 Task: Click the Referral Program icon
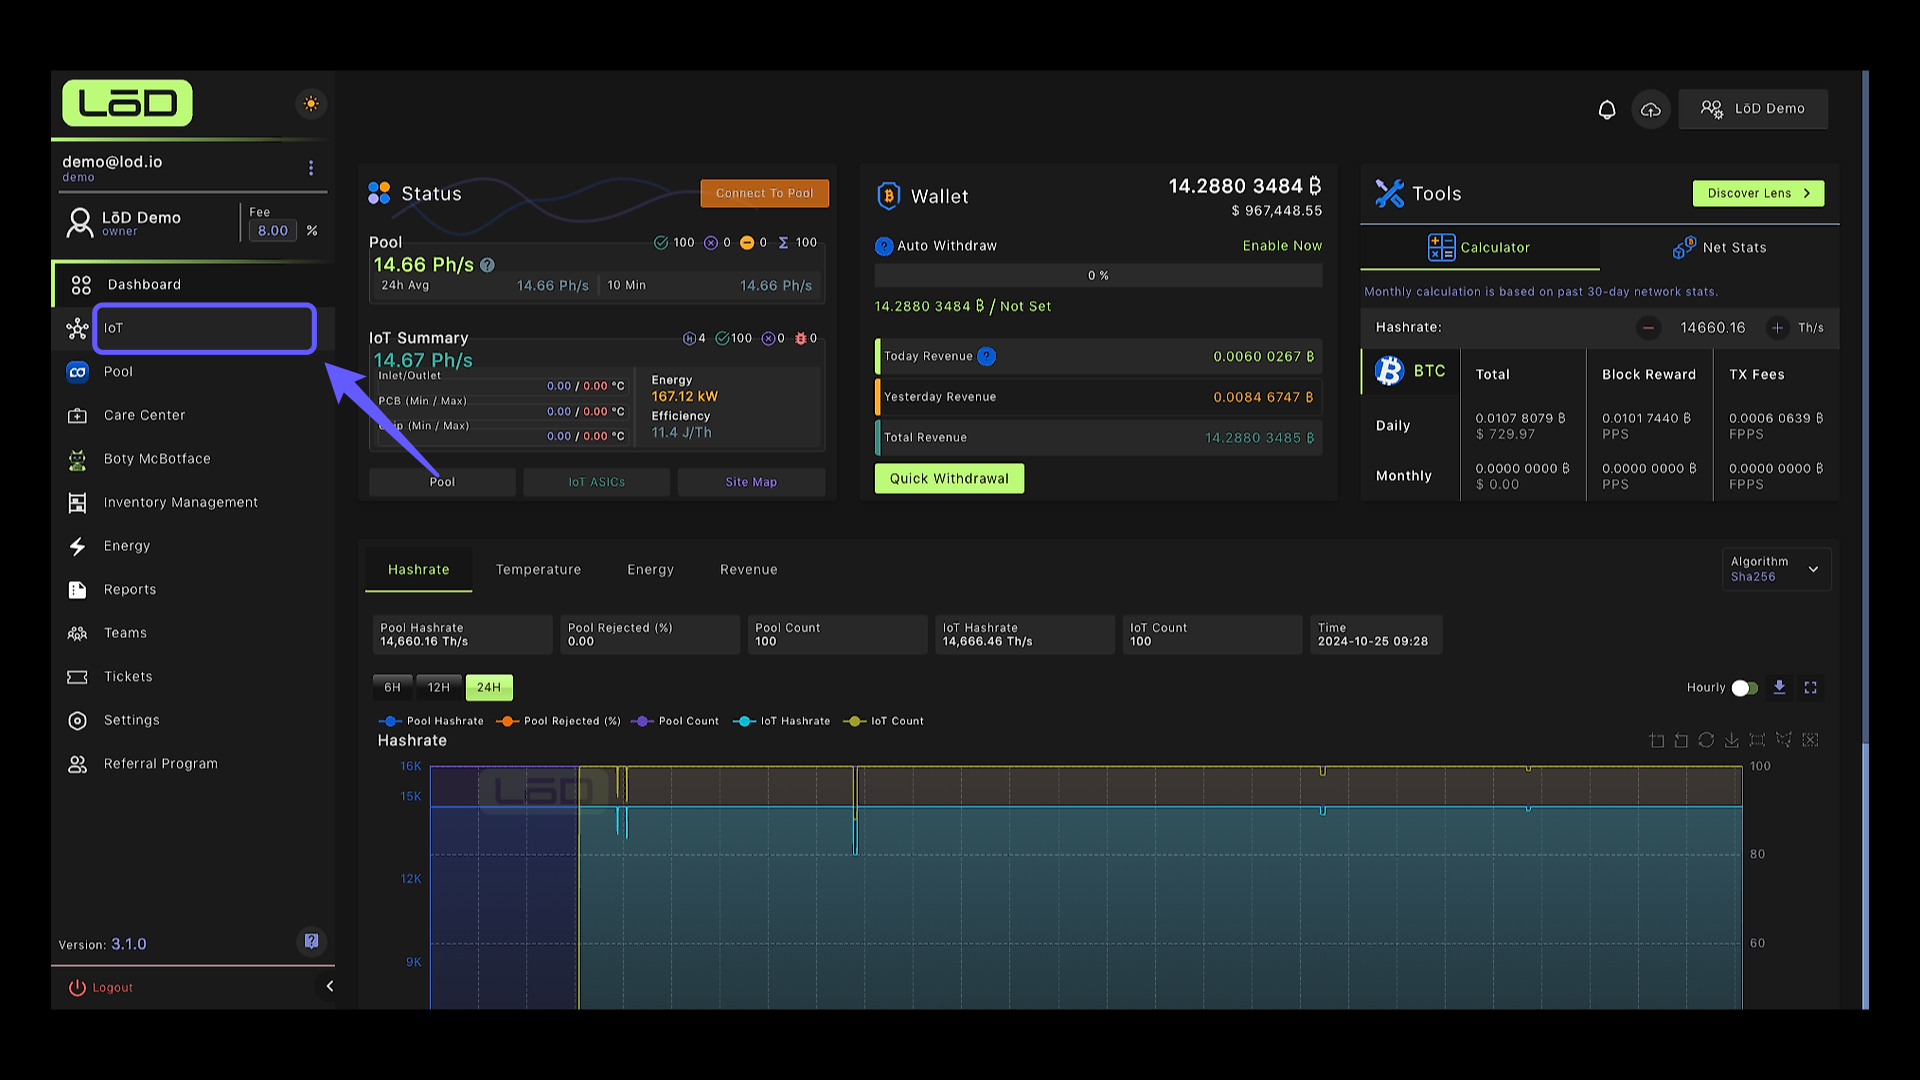77,765
